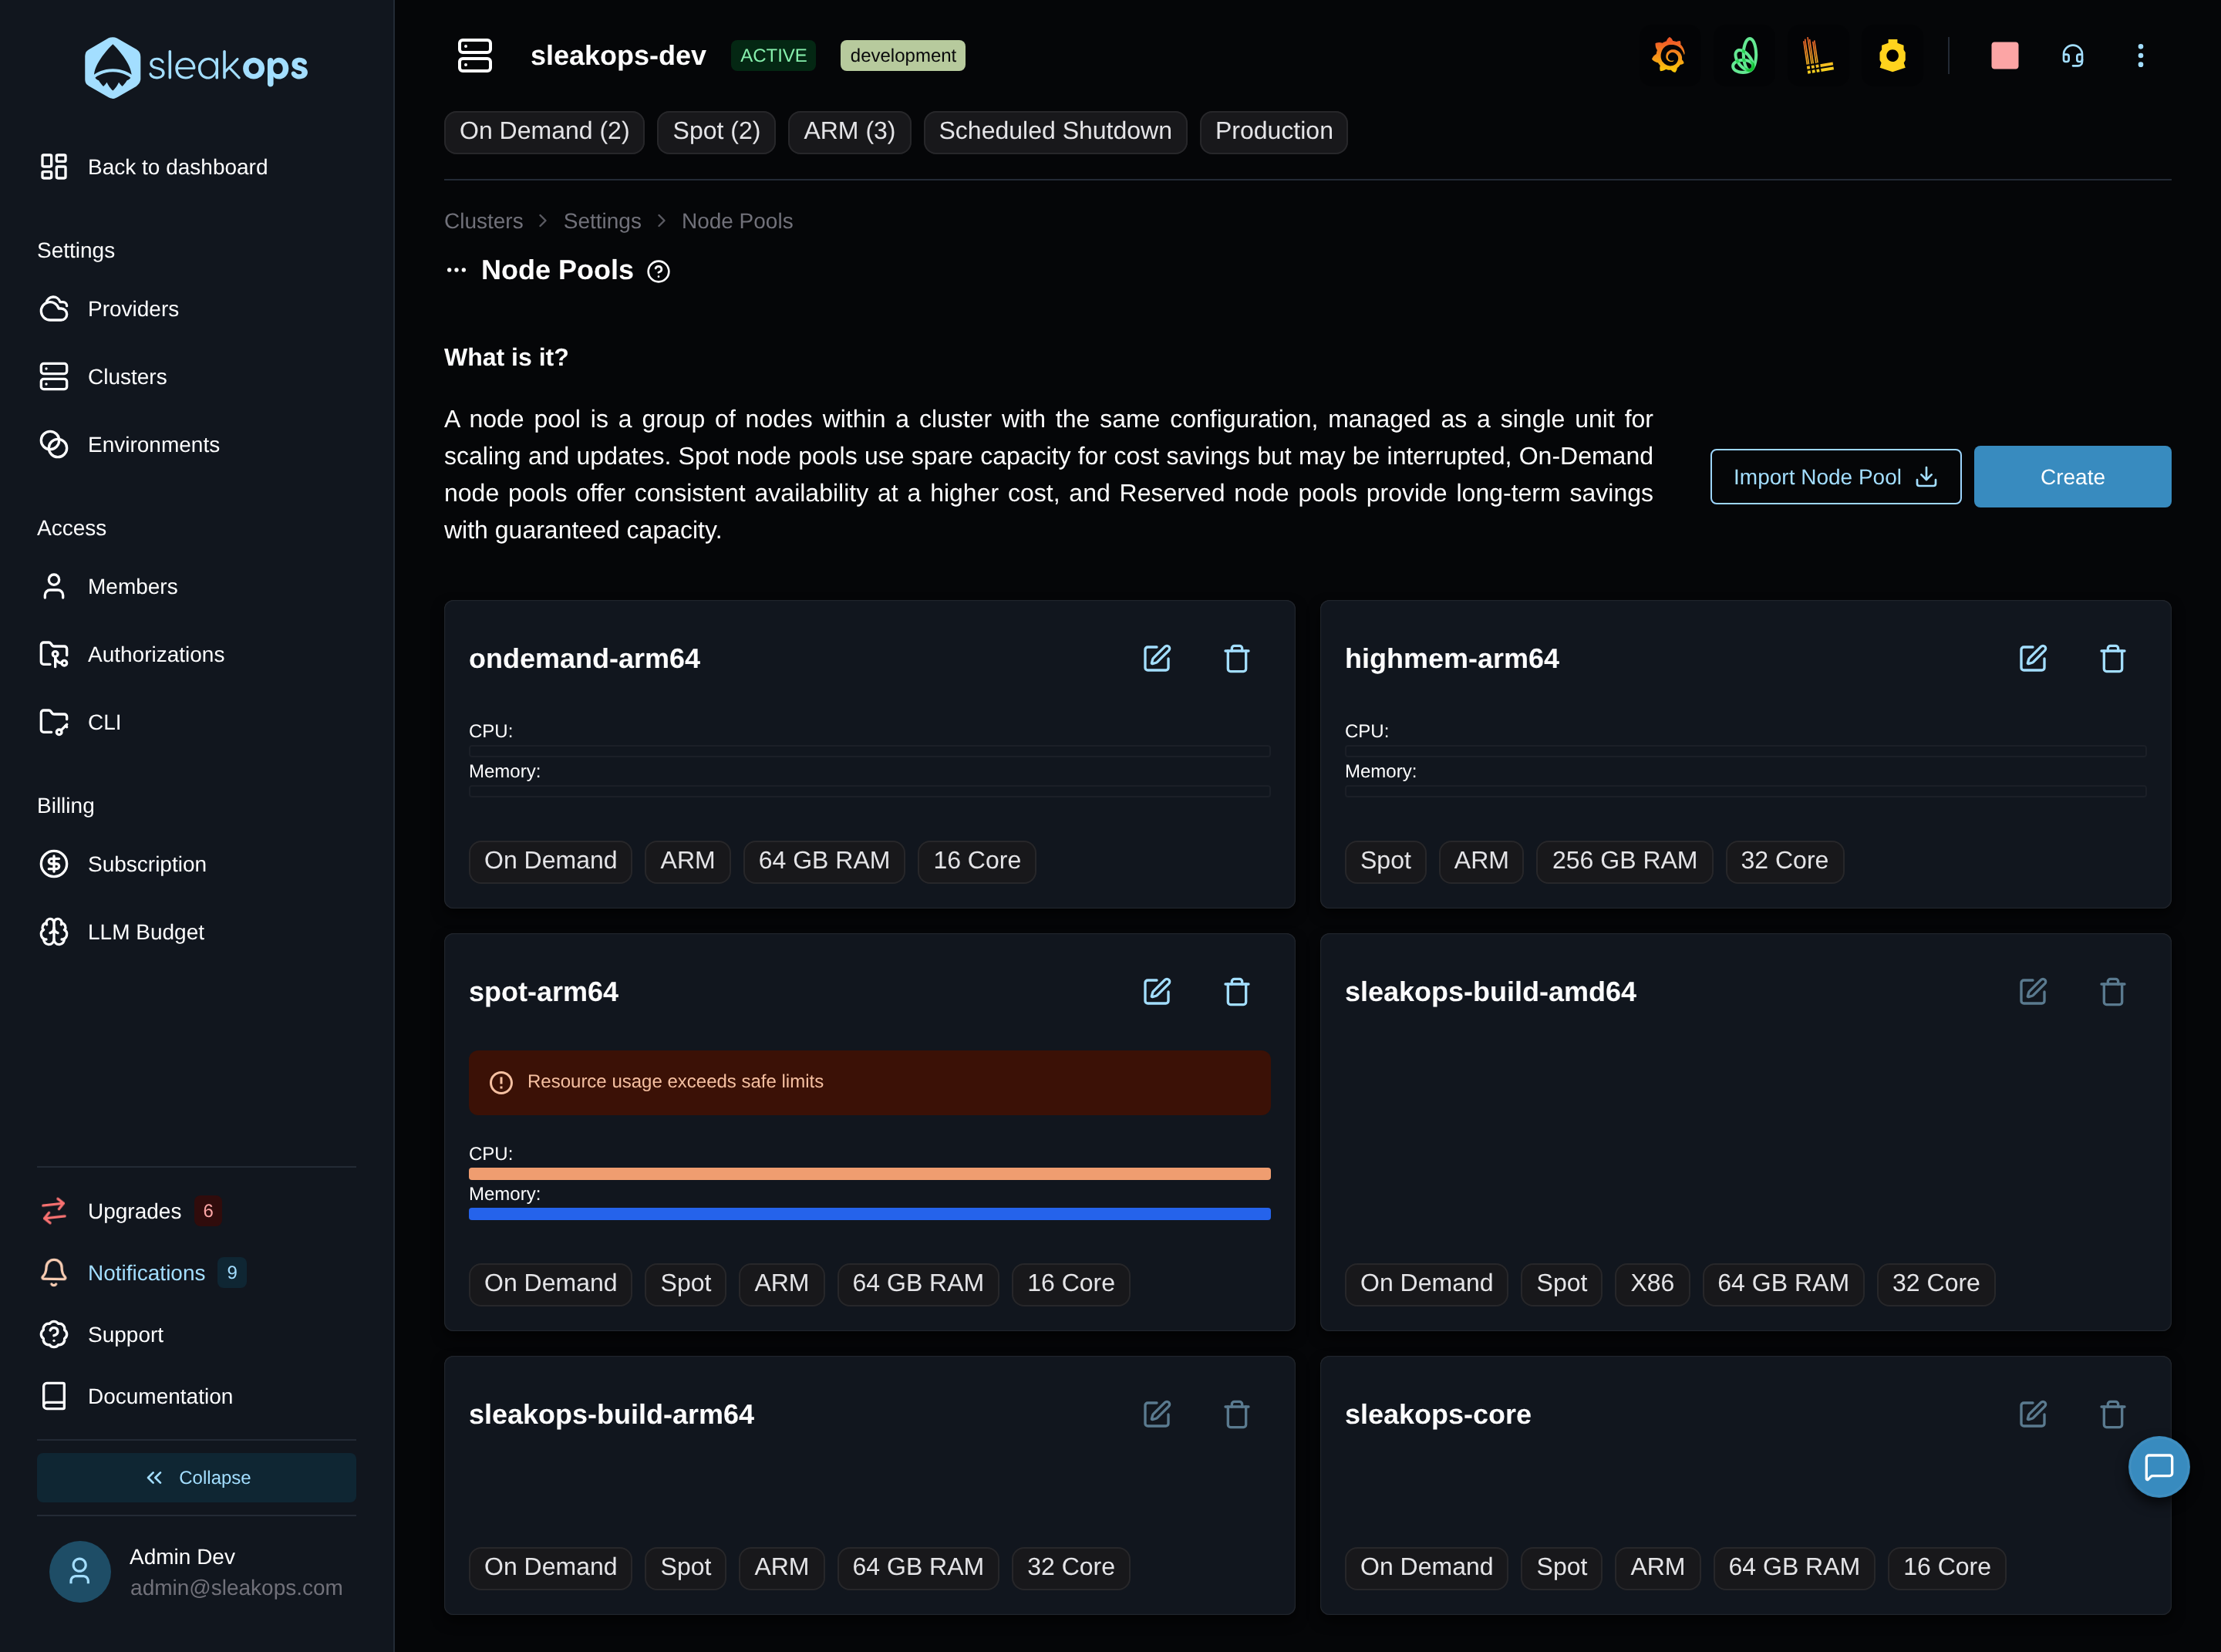Click Settings breadcrumb link
This screenshot has height=1652, width=2221.
point(602,221)
